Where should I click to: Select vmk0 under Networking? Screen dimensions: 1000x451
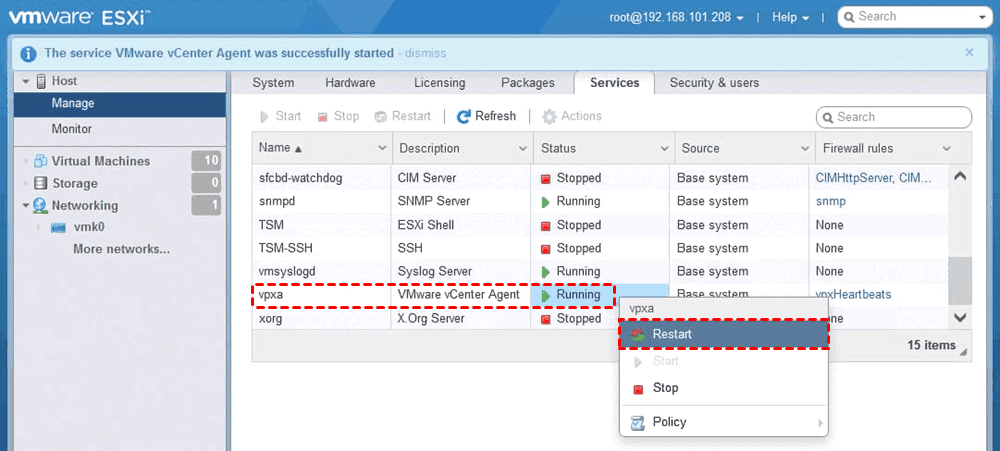pos(87,228)
